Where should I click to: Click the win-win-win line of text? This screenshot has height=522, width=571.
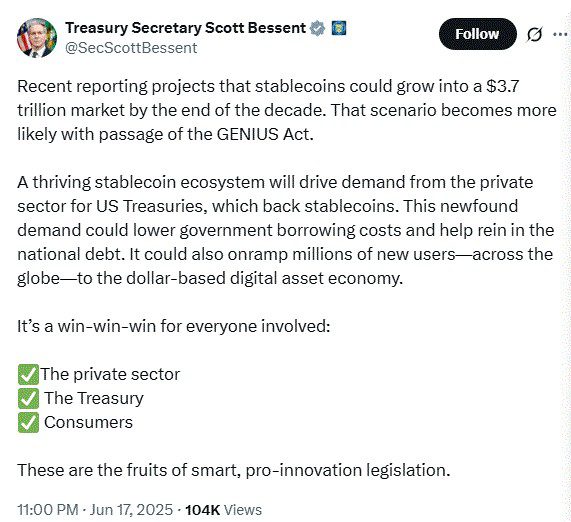[x=173, y=326]
